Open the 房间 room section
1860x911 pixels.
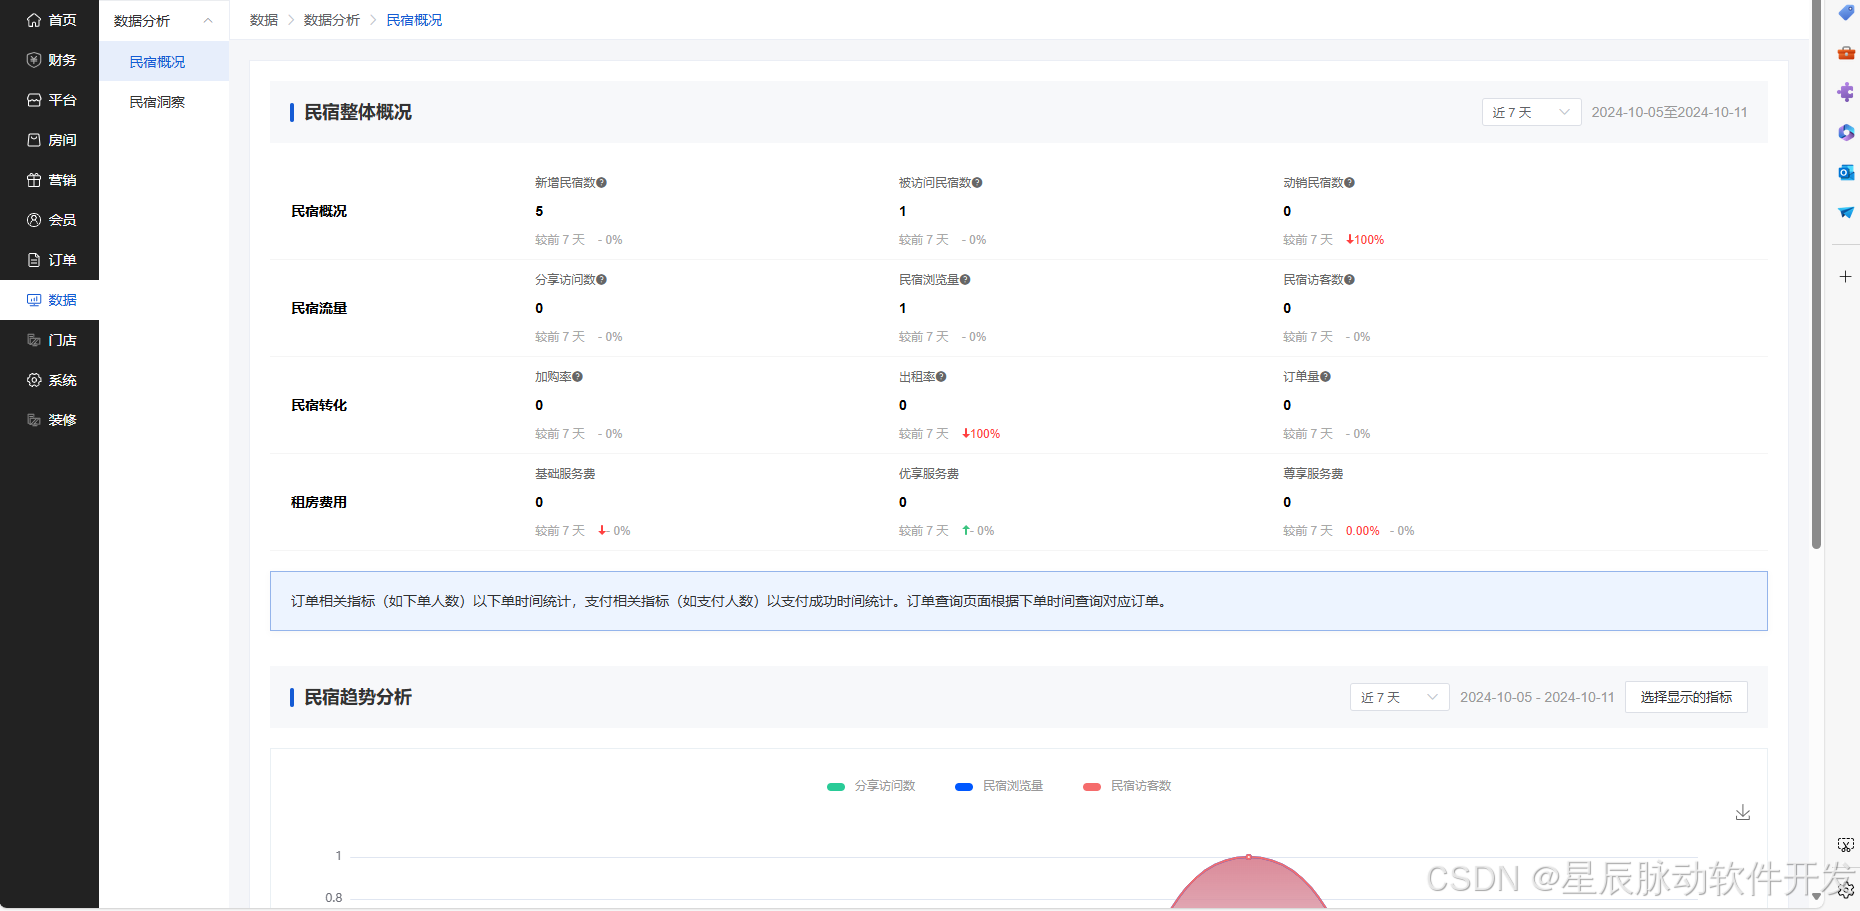[50, 140]
